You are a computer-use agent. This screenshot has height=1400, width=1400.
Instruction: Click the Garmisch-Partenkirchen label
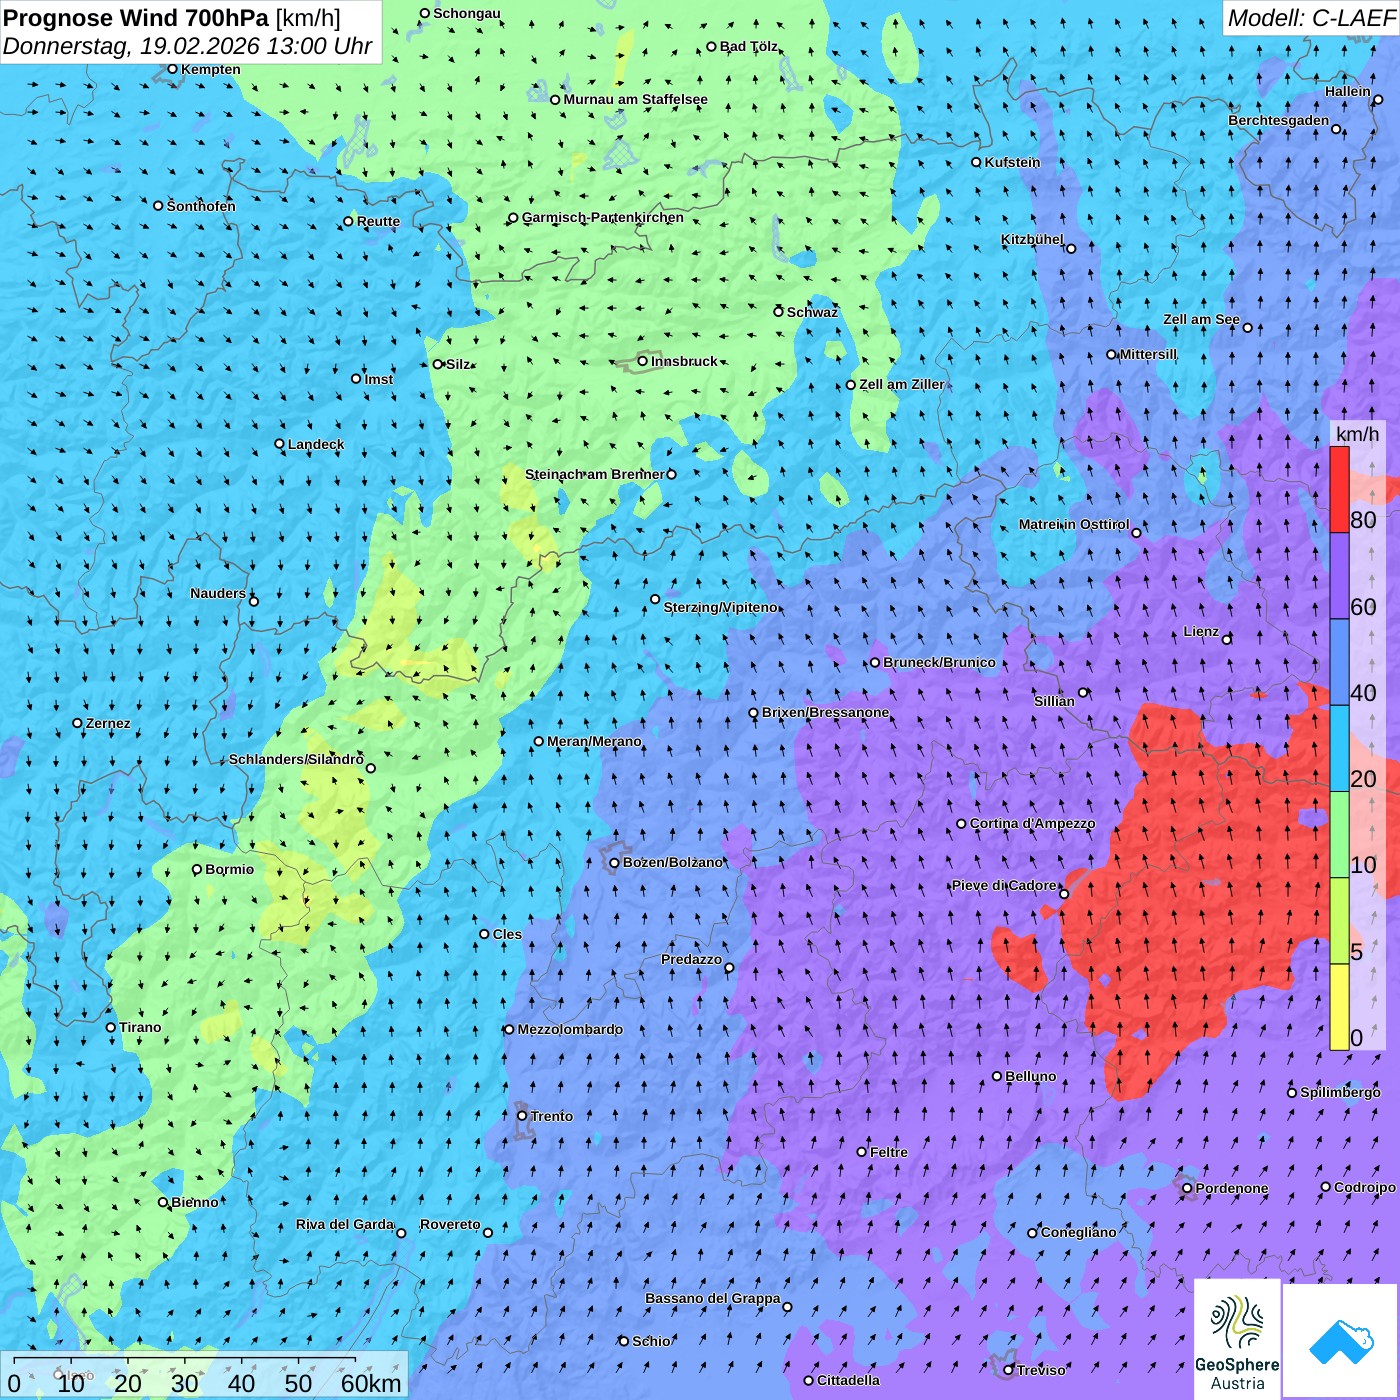pos(603,217)
